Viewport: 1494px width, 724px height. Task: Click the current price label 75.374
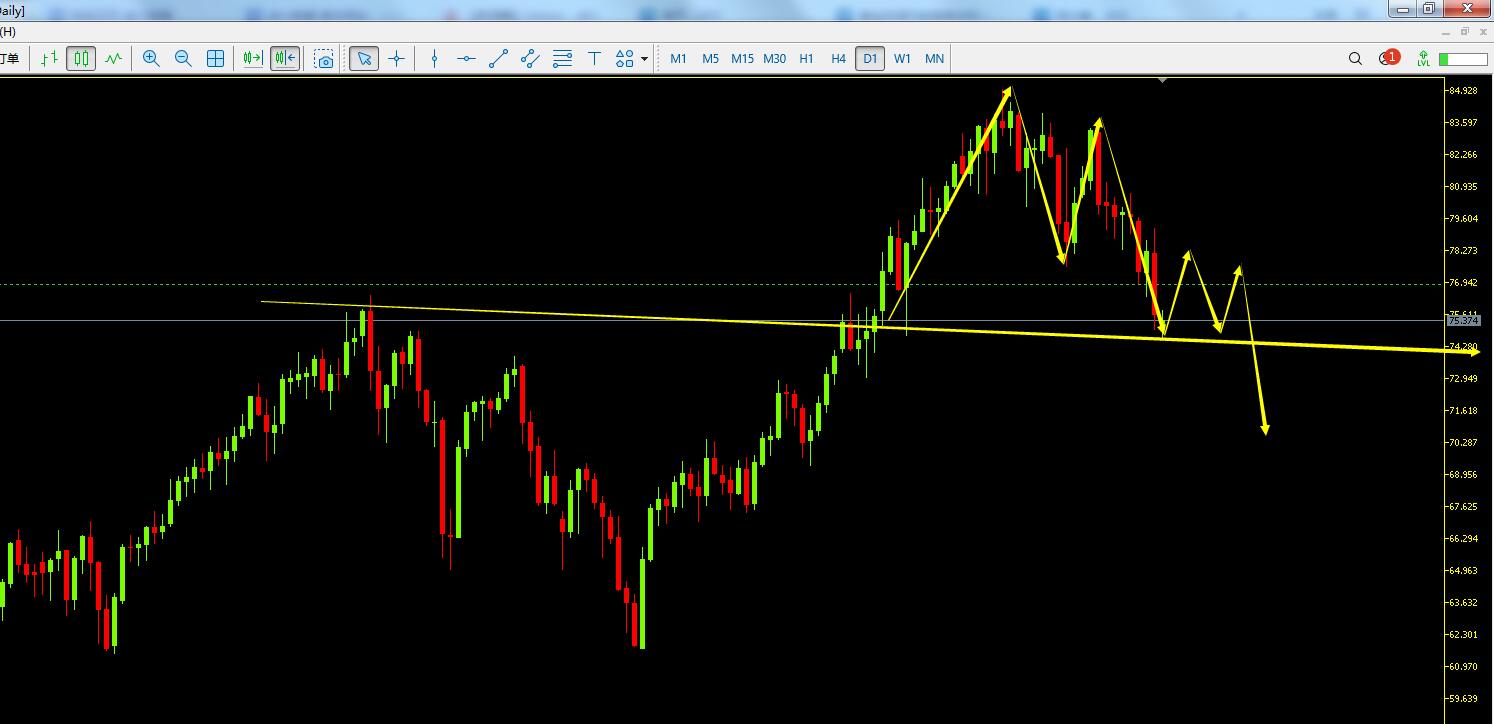click(x=1463, y=321)
